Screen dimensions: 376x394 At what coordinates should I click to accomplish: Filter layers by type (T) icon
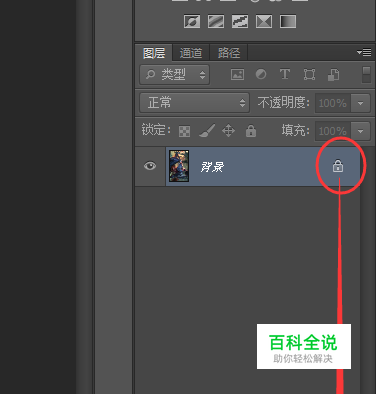click(285, 74)
